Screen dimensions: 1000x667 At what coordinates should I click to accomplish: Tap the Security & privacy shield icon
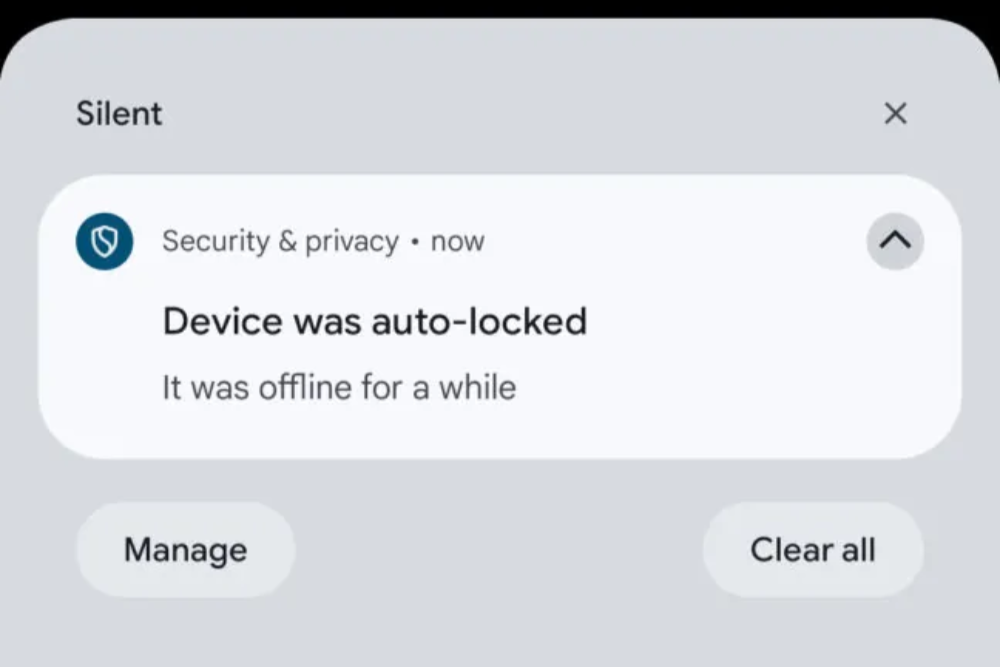[105, 241]
